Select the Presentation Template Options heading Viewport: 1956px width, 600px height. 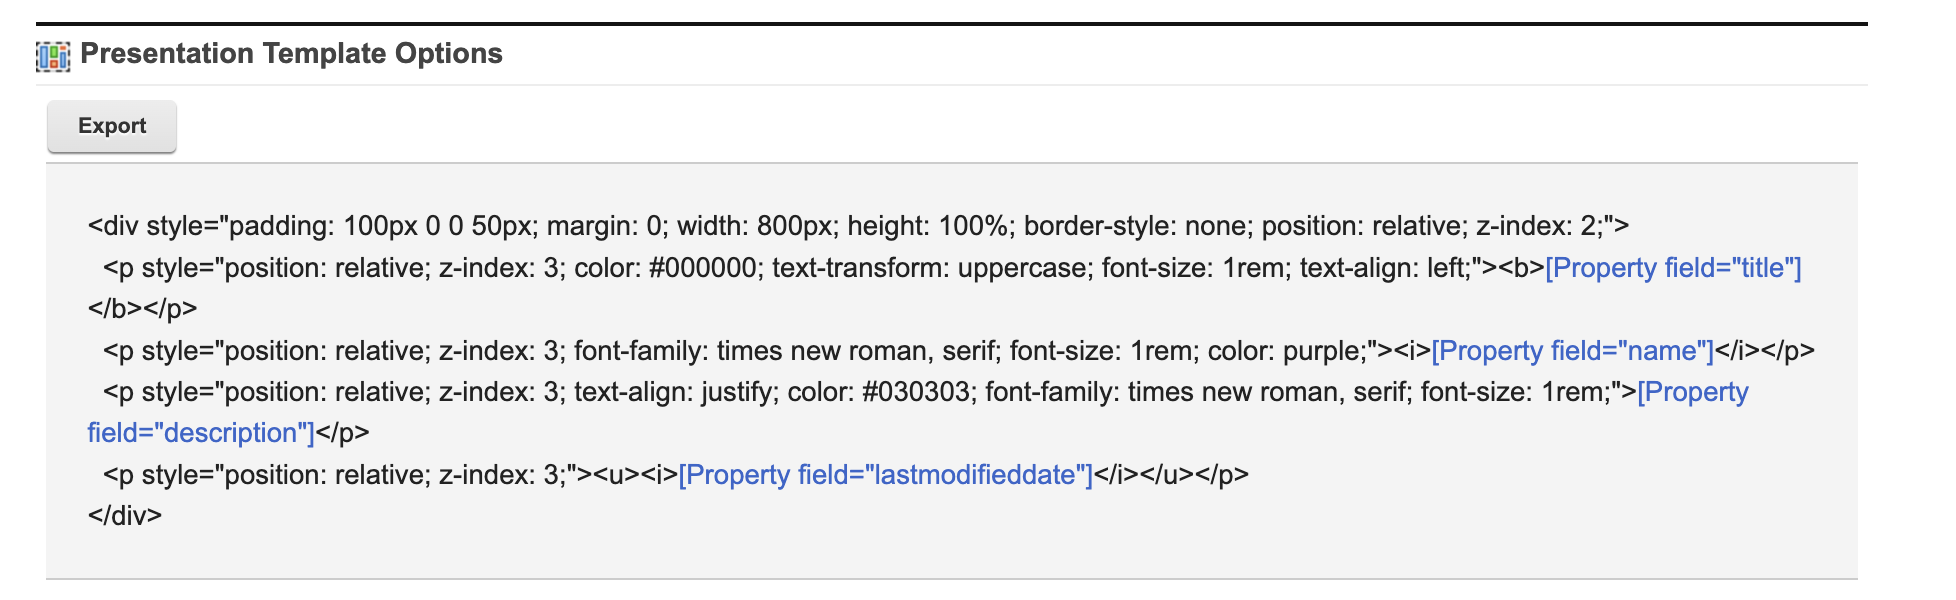[x=291, y=54]
